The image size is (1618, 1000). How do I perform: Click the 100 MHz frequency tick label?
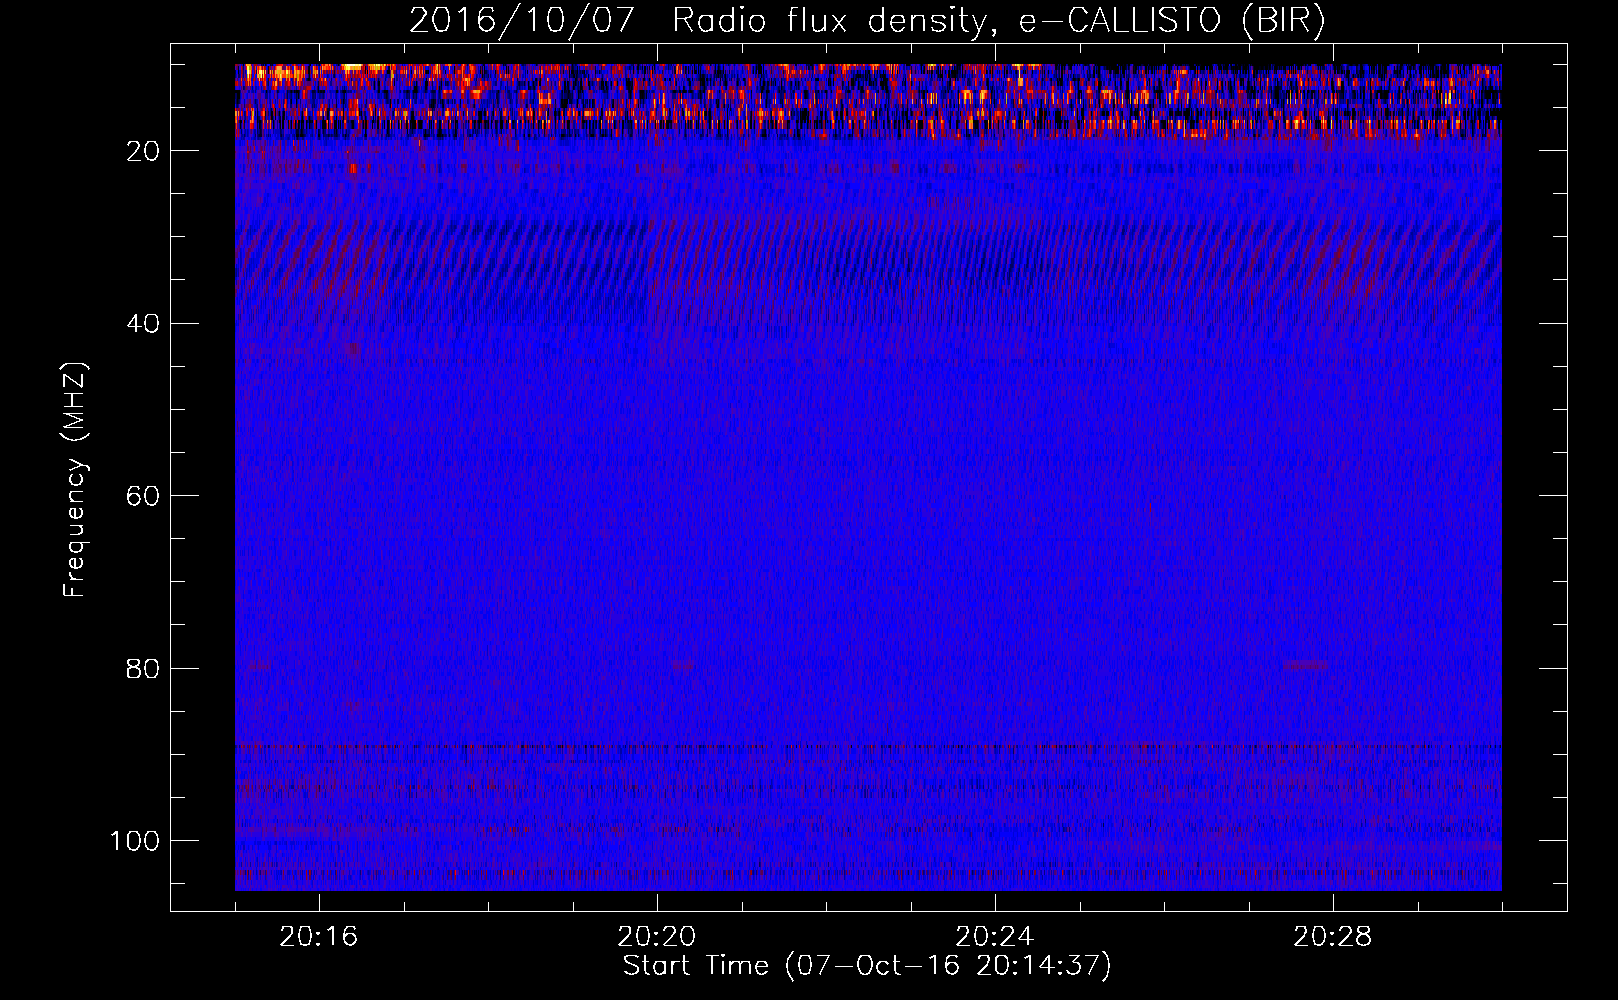coord(135,841)
